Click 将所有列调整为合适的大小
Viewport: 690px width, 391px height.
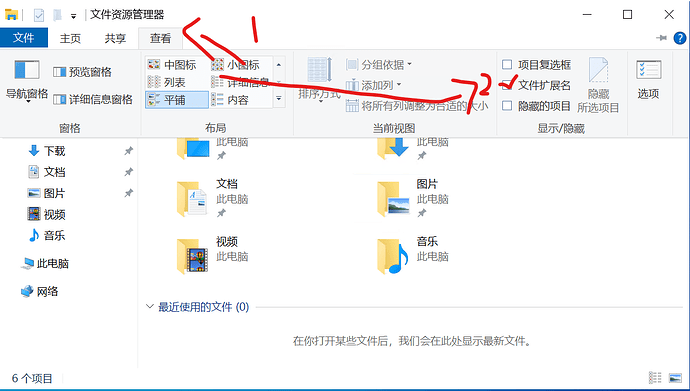[417, 106]
